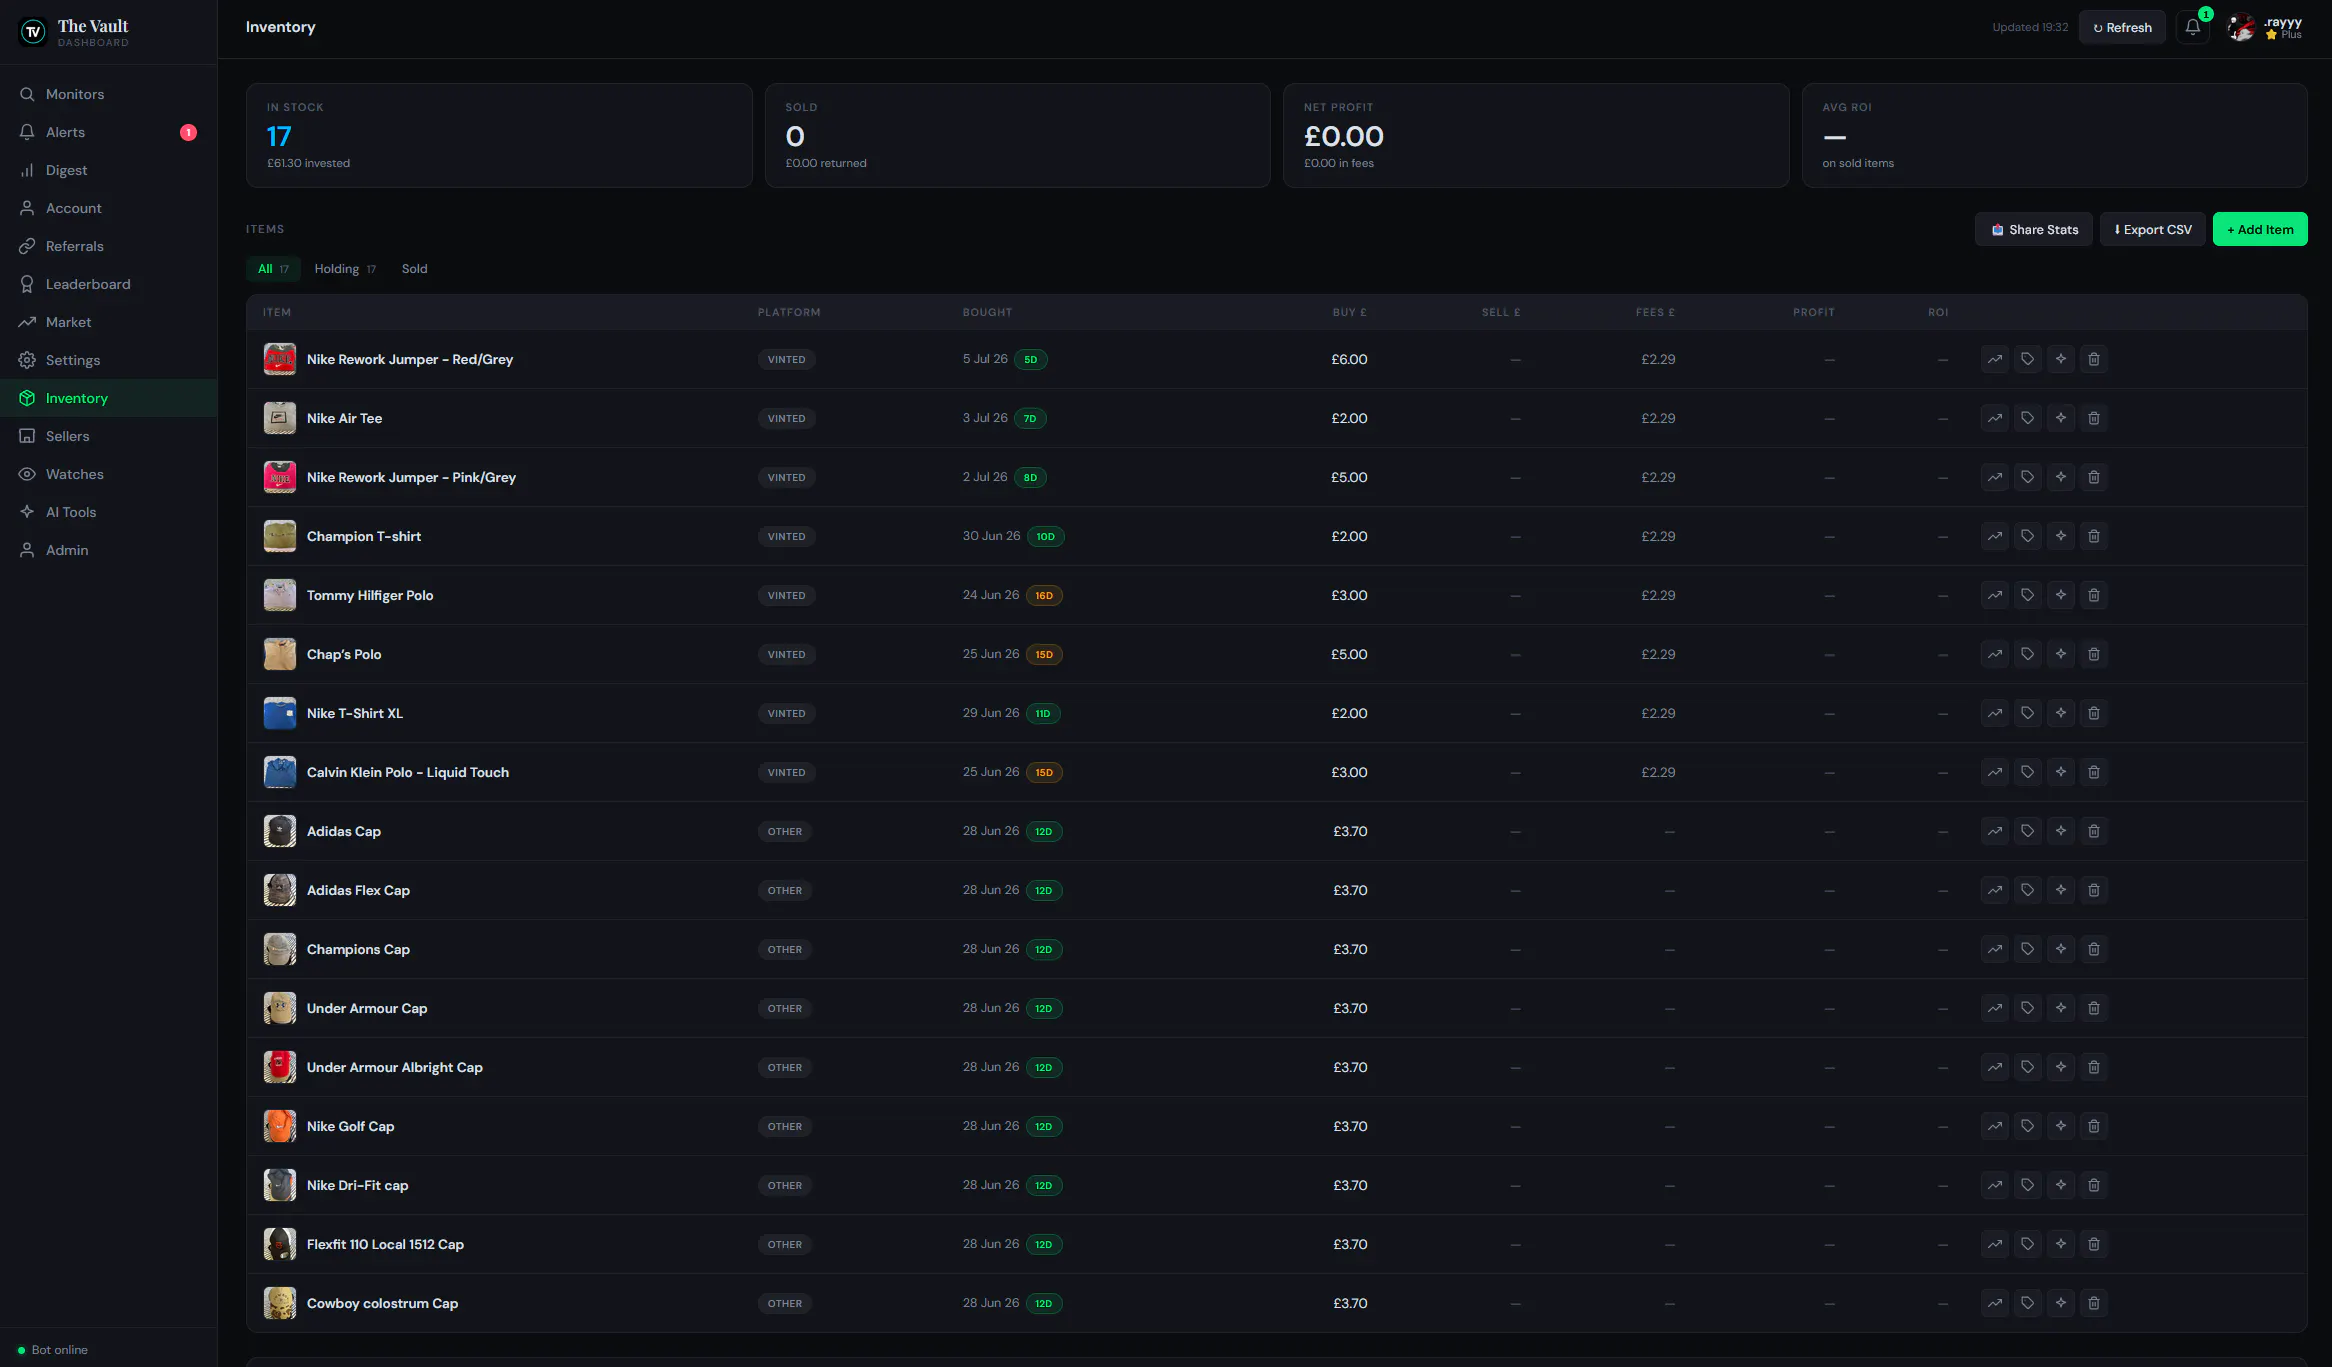Viewport: 2332px width, 1367px height.
Task: Click the 16D age badge on Tommy Hilfiger Polo
Action: point(1044,595)
